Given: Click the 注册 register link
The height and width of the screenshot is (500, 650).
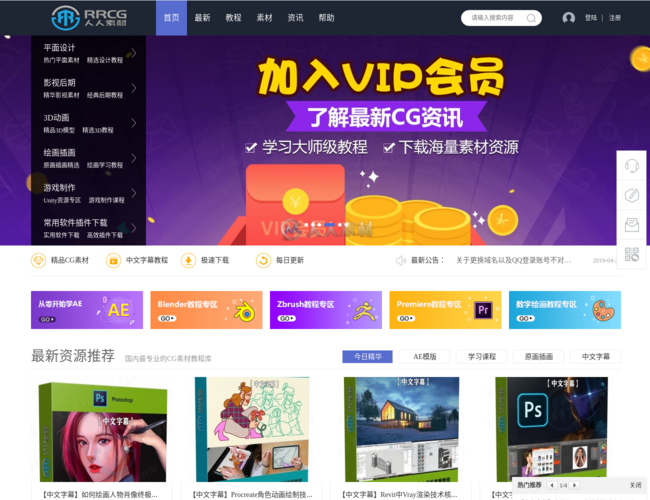Looking at the screenshot, I should tap(615, 18).
